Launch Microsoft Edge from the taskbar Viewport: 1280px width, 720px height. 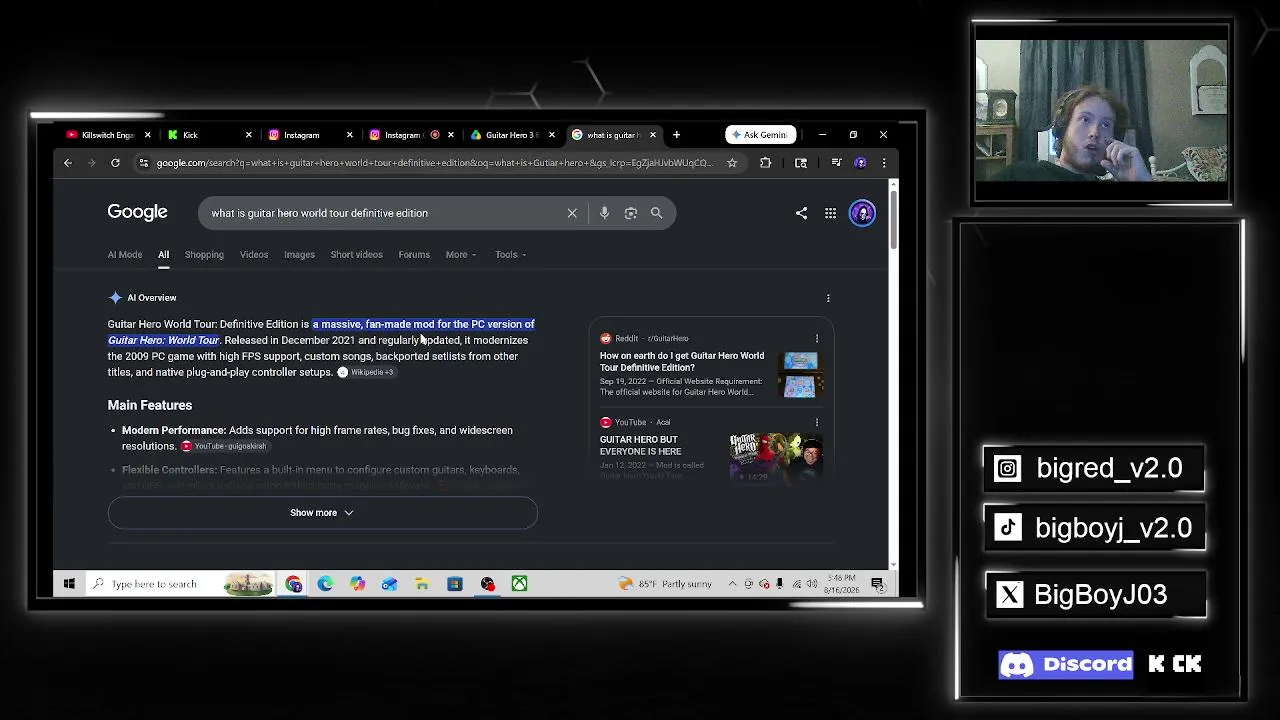pos(325,584)
